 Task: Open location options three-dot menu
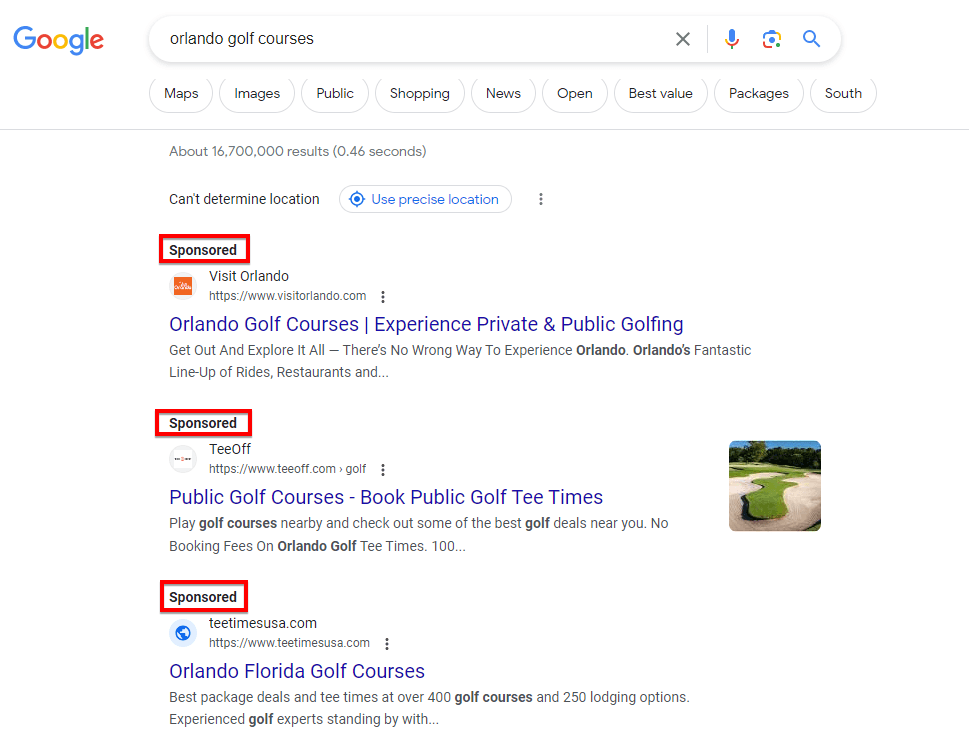click(541, 199)
